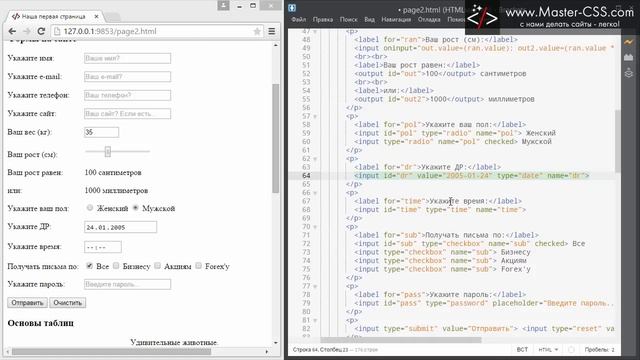Click Пробелы: 2 indentation setting
This screenshot has height=360, width=640.
point(599,350)
